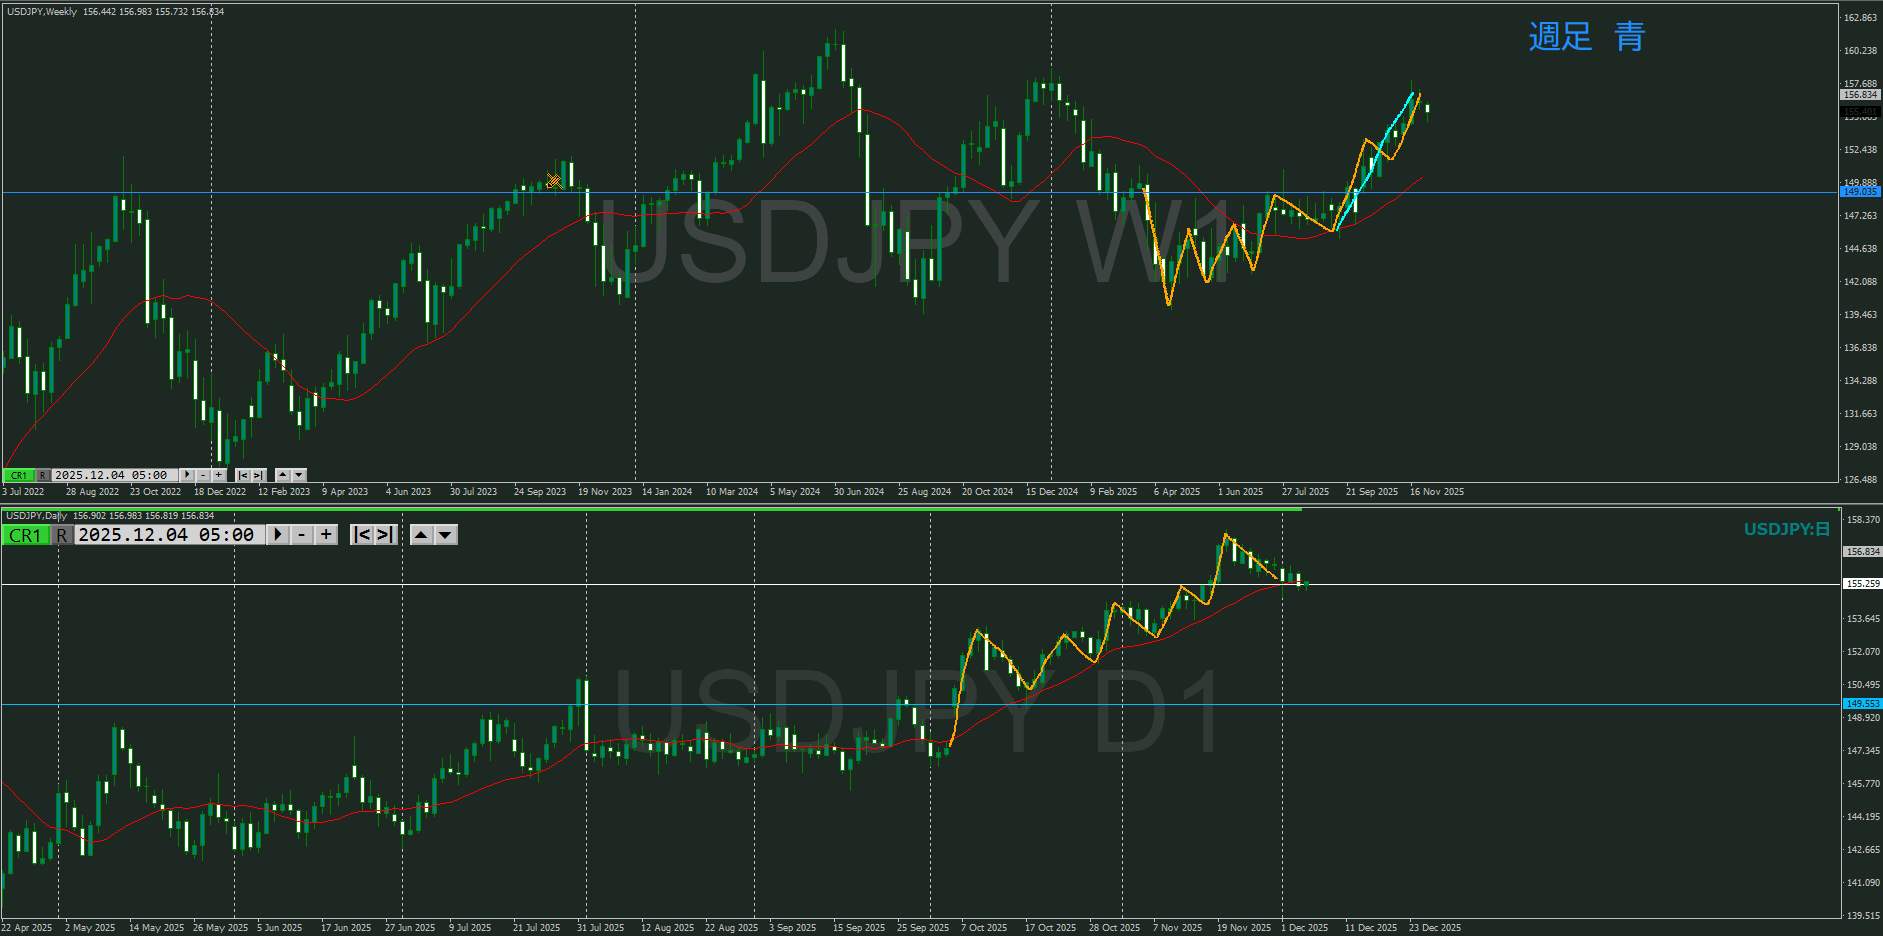Jump to start using Daily chart |< button
Screen dimensions: 1883x936
click(362, 535)
